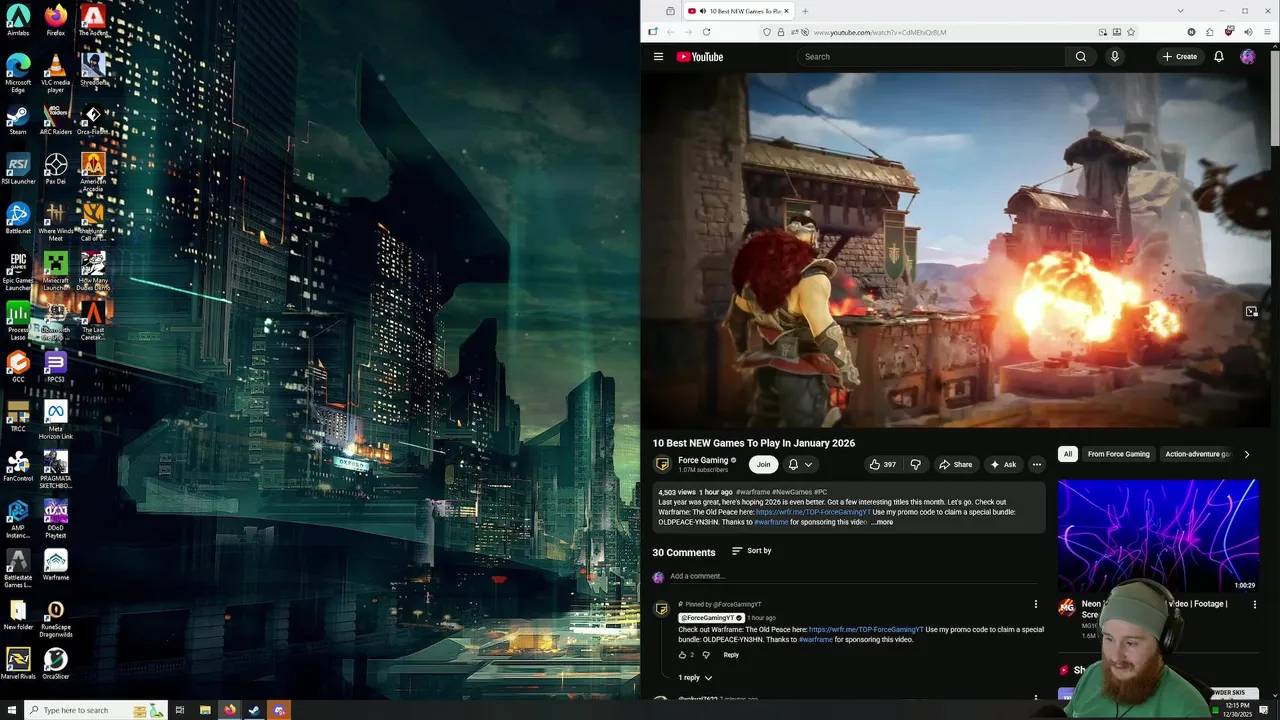Switch to the 10 Best NEW Games tab
The height and width of the screenshot is (720, 1280).
[738, 11]
